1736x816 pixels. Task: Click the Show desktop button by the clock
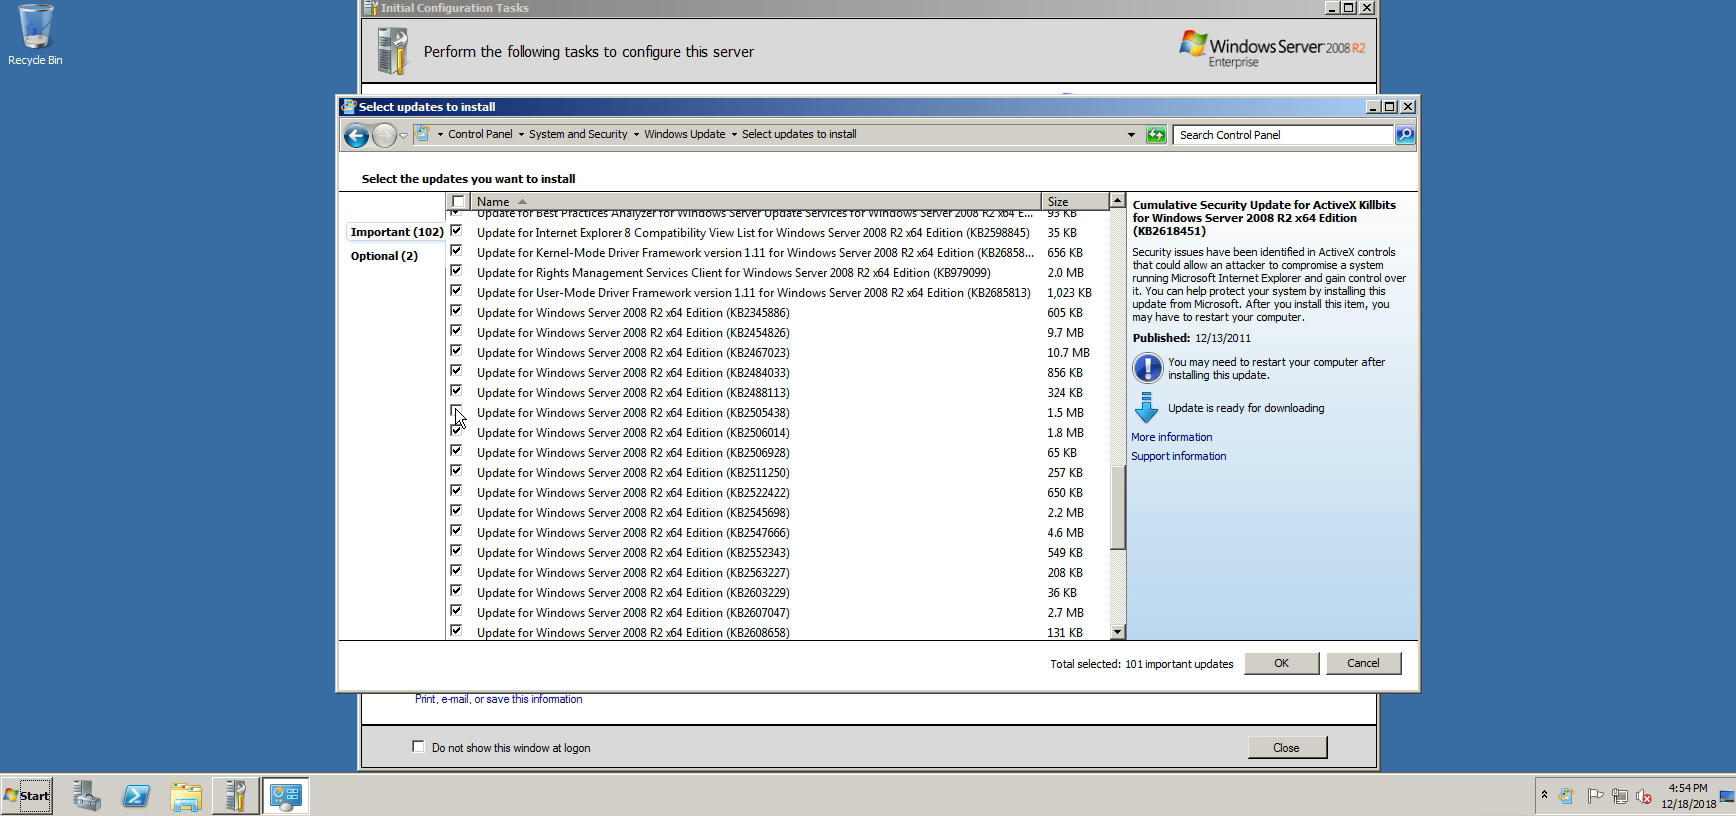coord(1727,796)
